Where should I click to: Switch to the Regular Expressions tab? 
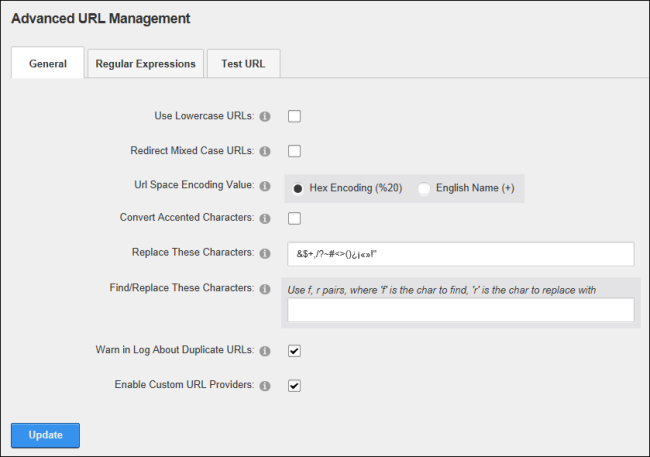[146, 64]
